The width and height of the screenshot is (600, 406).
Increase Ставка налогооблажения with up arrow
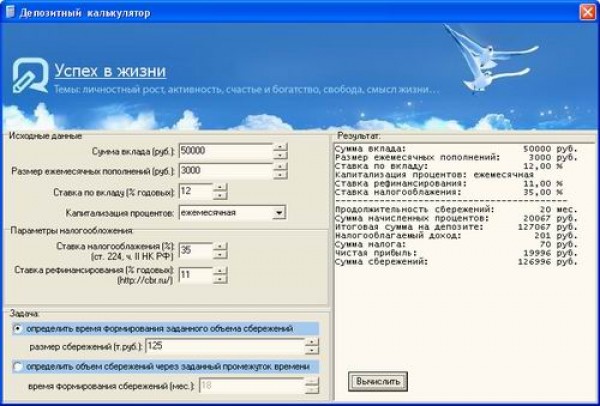click(x=220, y=246)
